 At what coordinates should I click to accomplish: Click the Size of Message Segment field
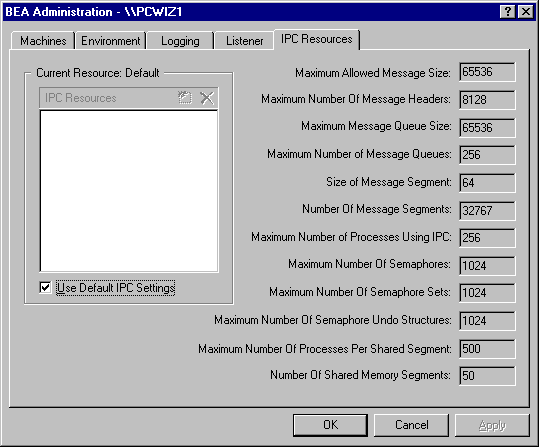pos(487,183)
